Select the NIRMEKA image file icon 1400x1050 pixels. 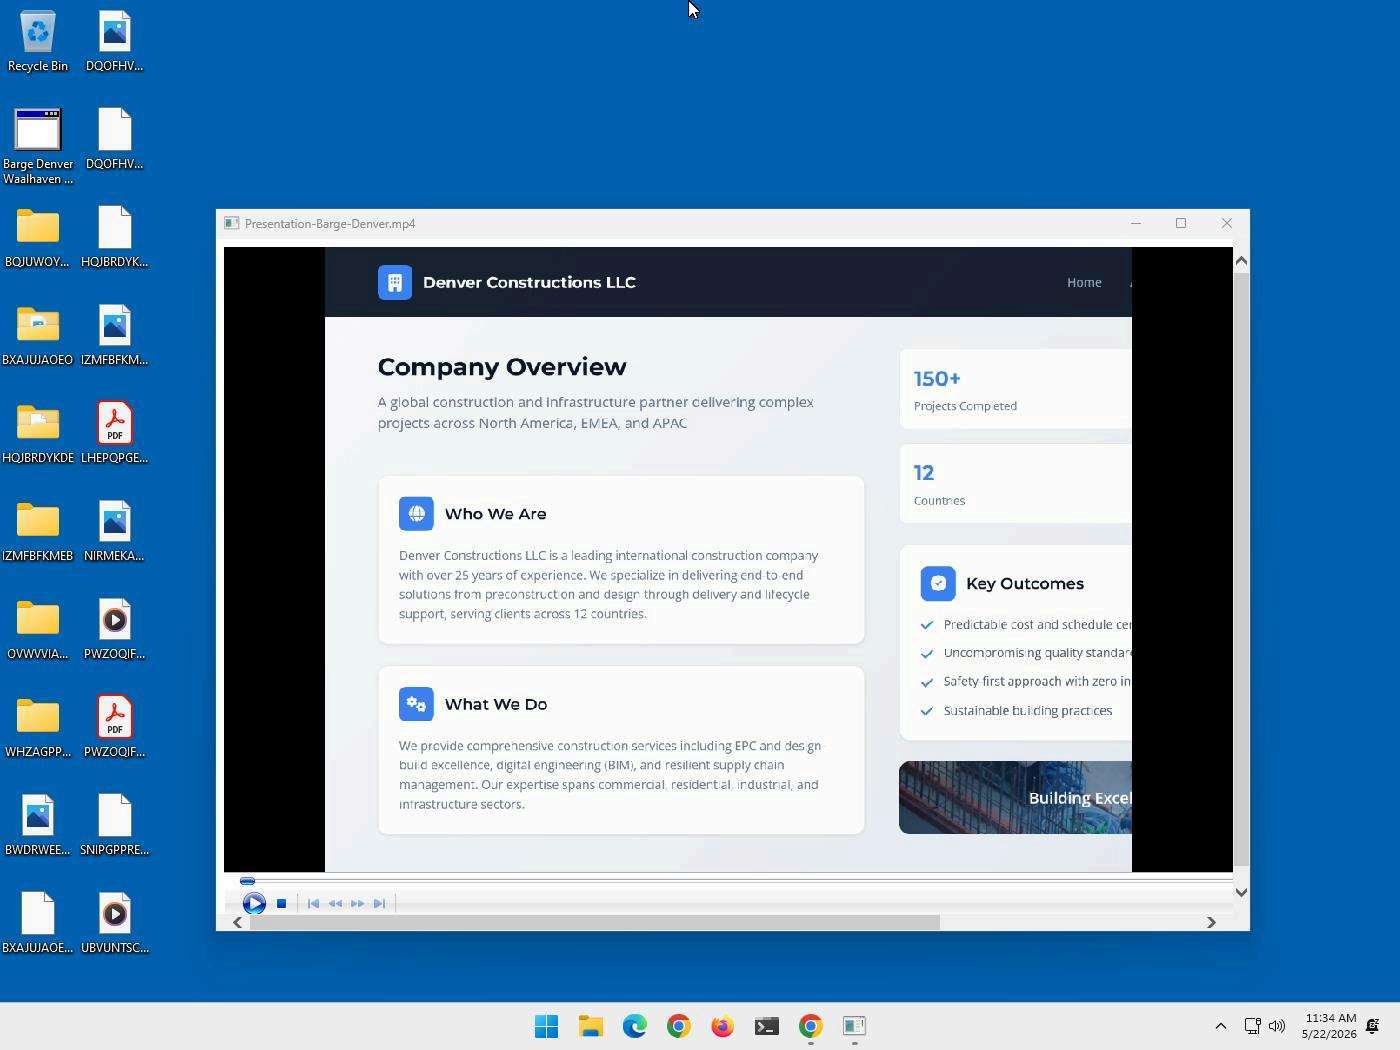click(115, 532)
